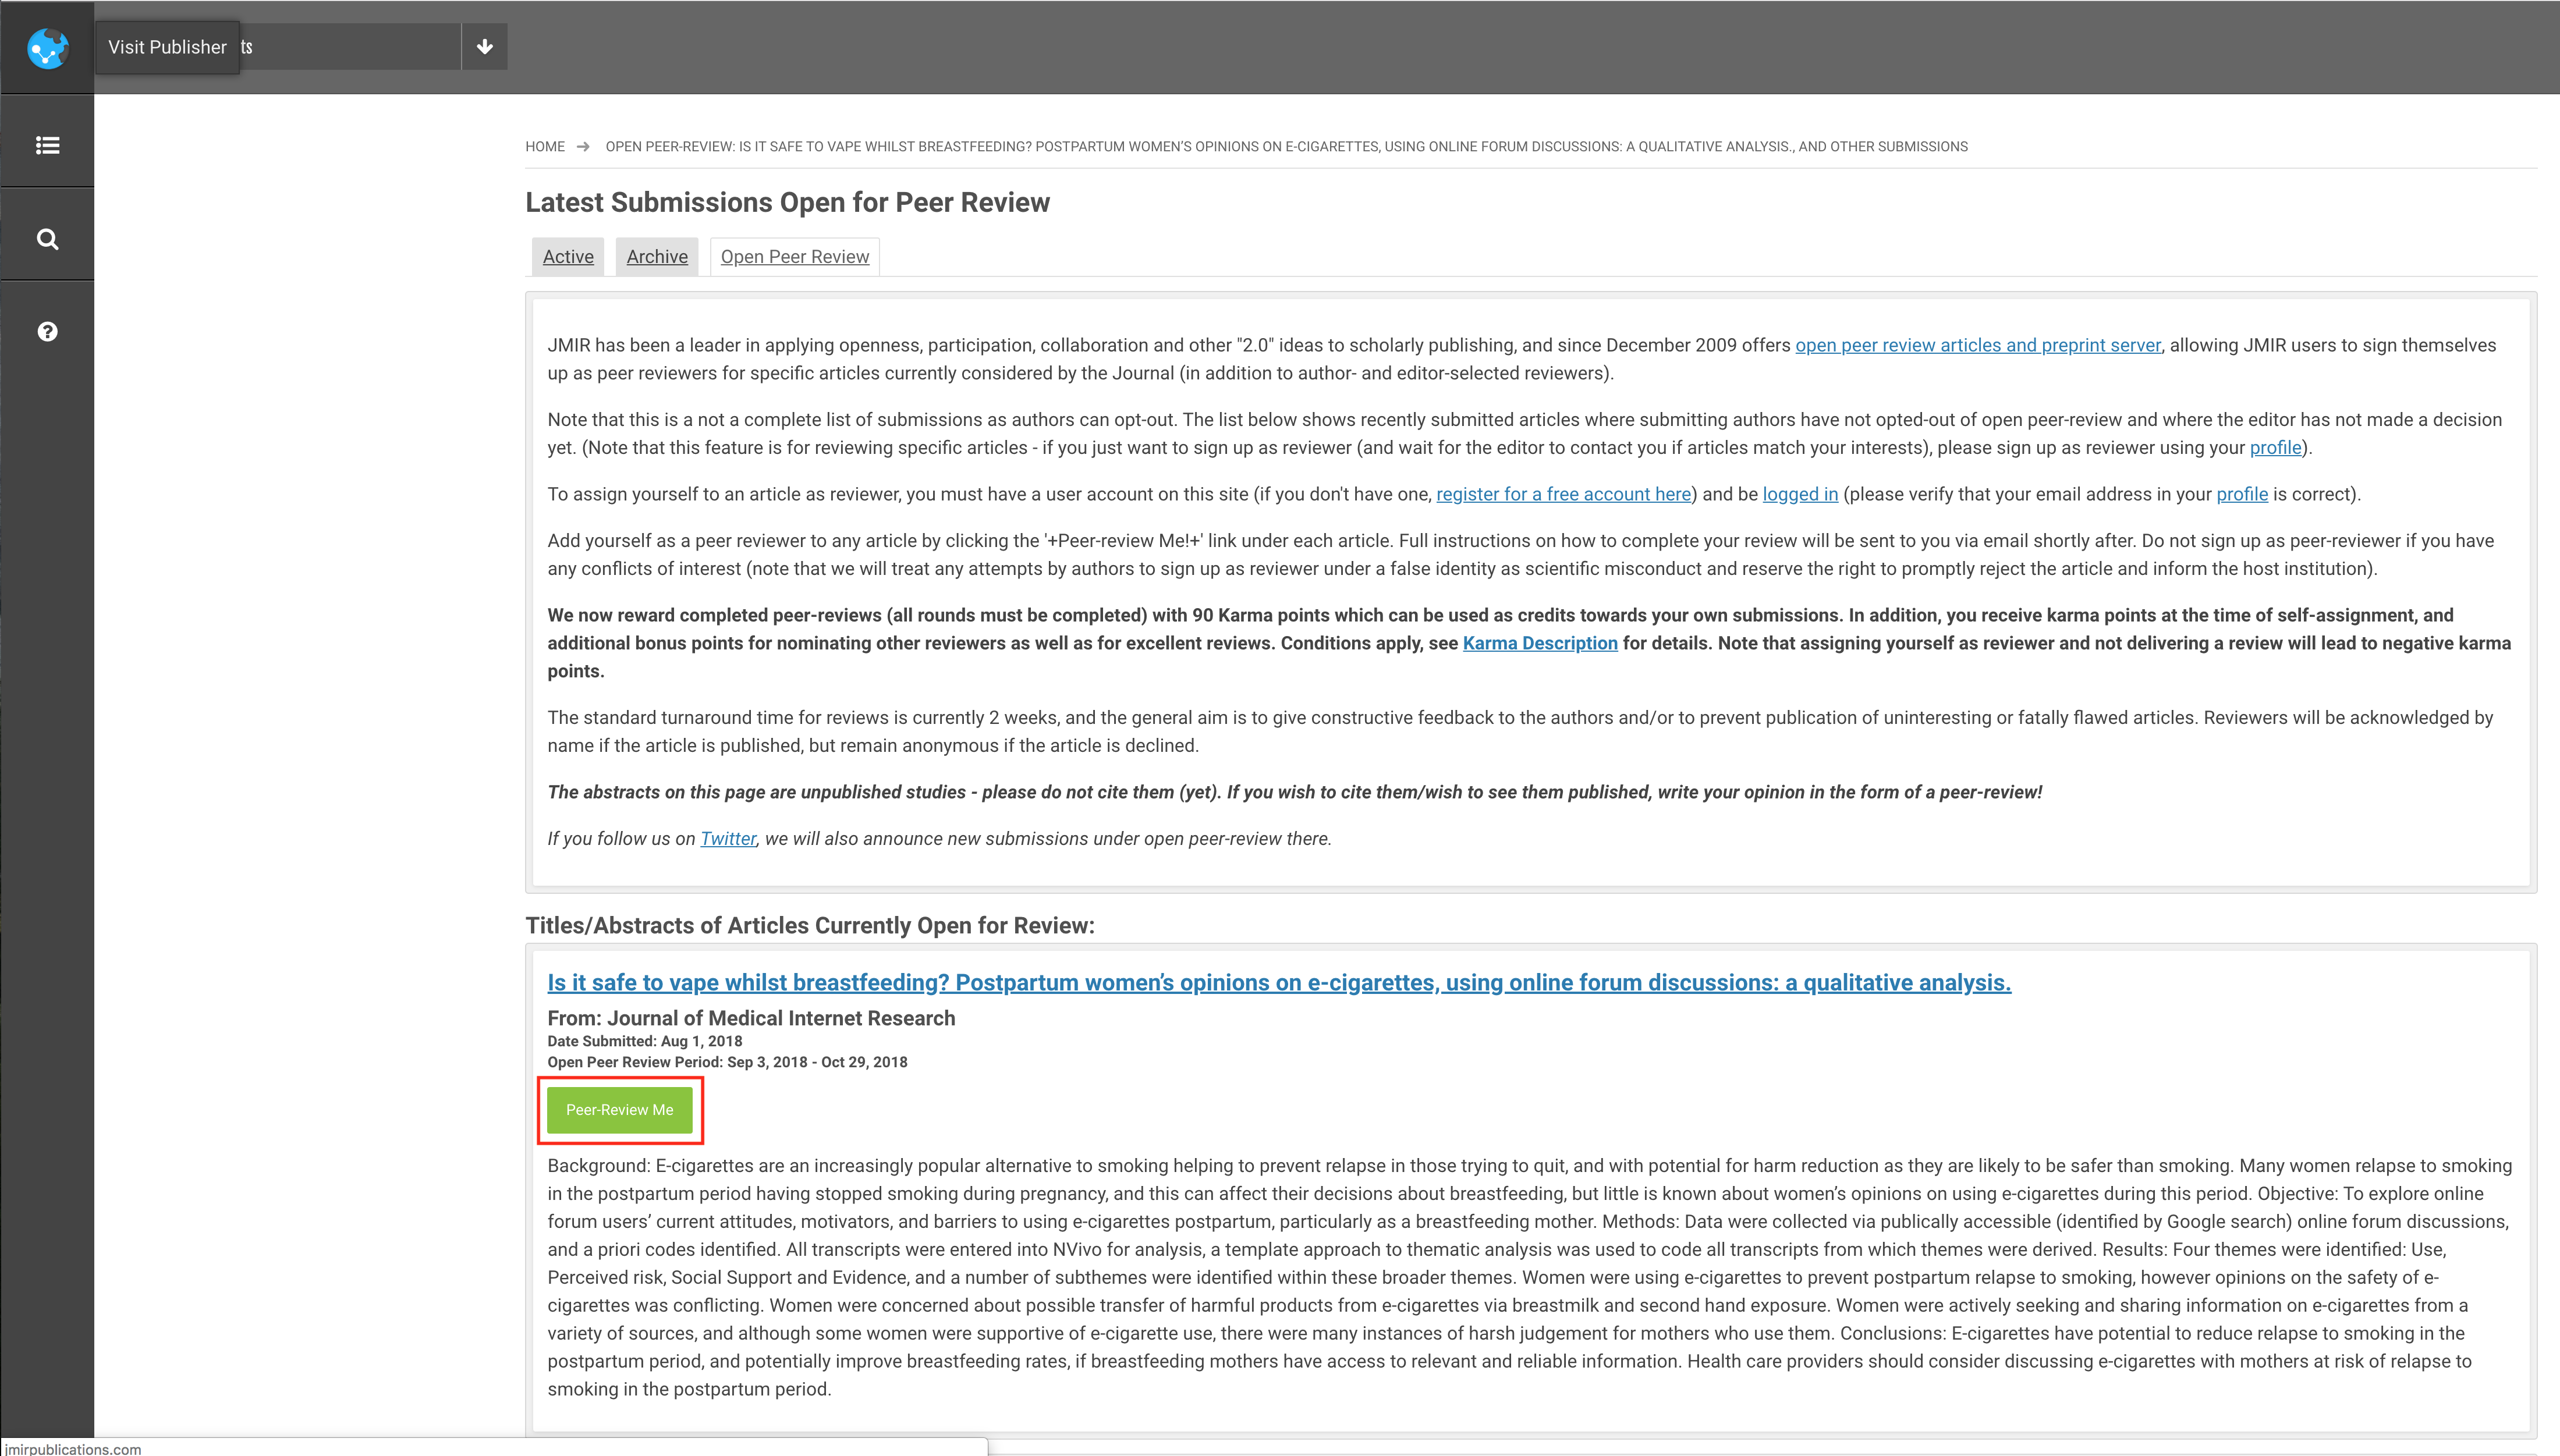Click the Visit Publisher site icon
Screen dimensions: 2560x1456
coord(48,48)
